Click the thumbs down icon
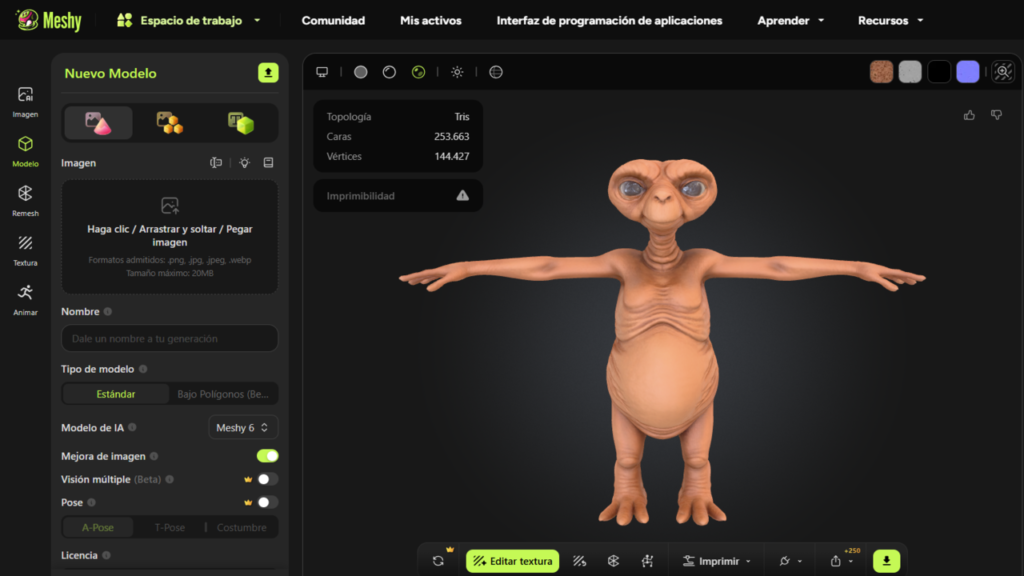This screenshot has height=576, width=1024. pyautogui.click(x=997, y=115)
